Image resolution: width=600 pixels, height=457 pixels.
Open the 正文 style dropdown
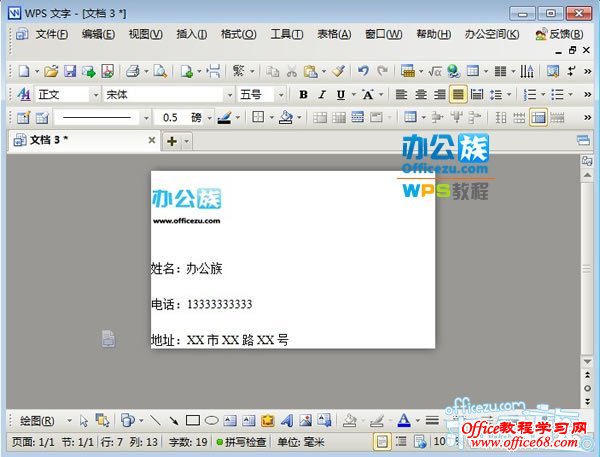pos(96,95)
